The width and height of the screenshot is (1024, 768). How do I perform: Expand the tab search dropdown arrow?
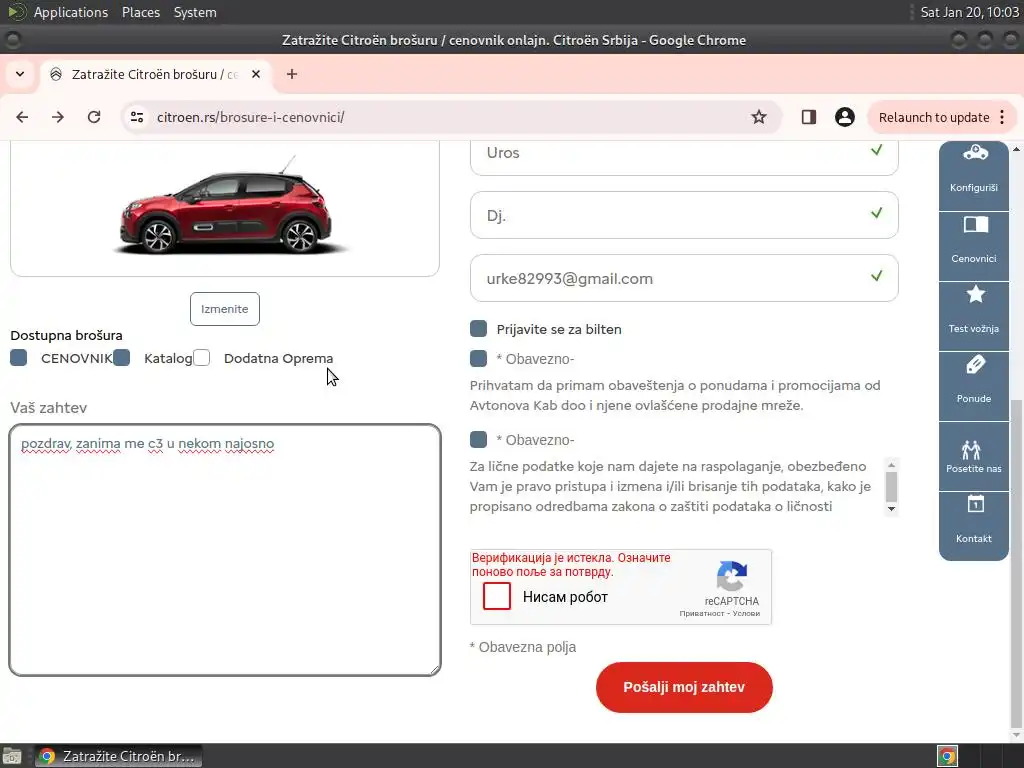[20, 74]
